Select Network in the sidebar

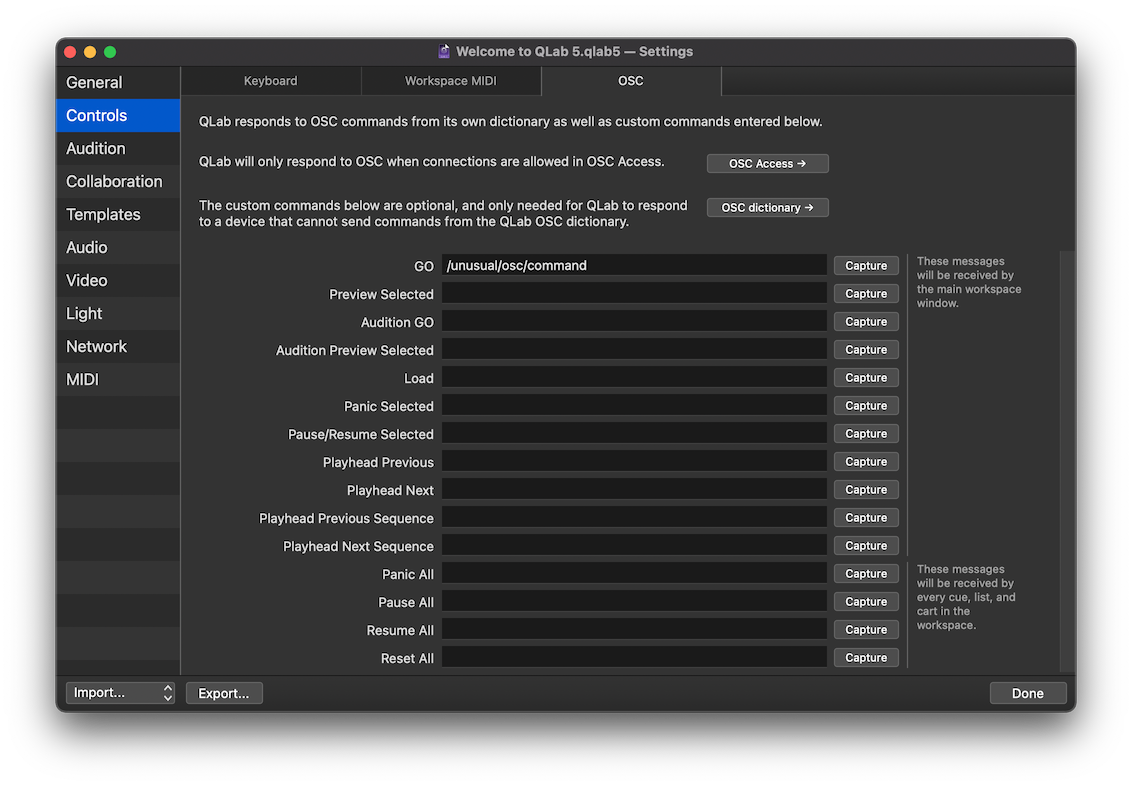point(97,347)
